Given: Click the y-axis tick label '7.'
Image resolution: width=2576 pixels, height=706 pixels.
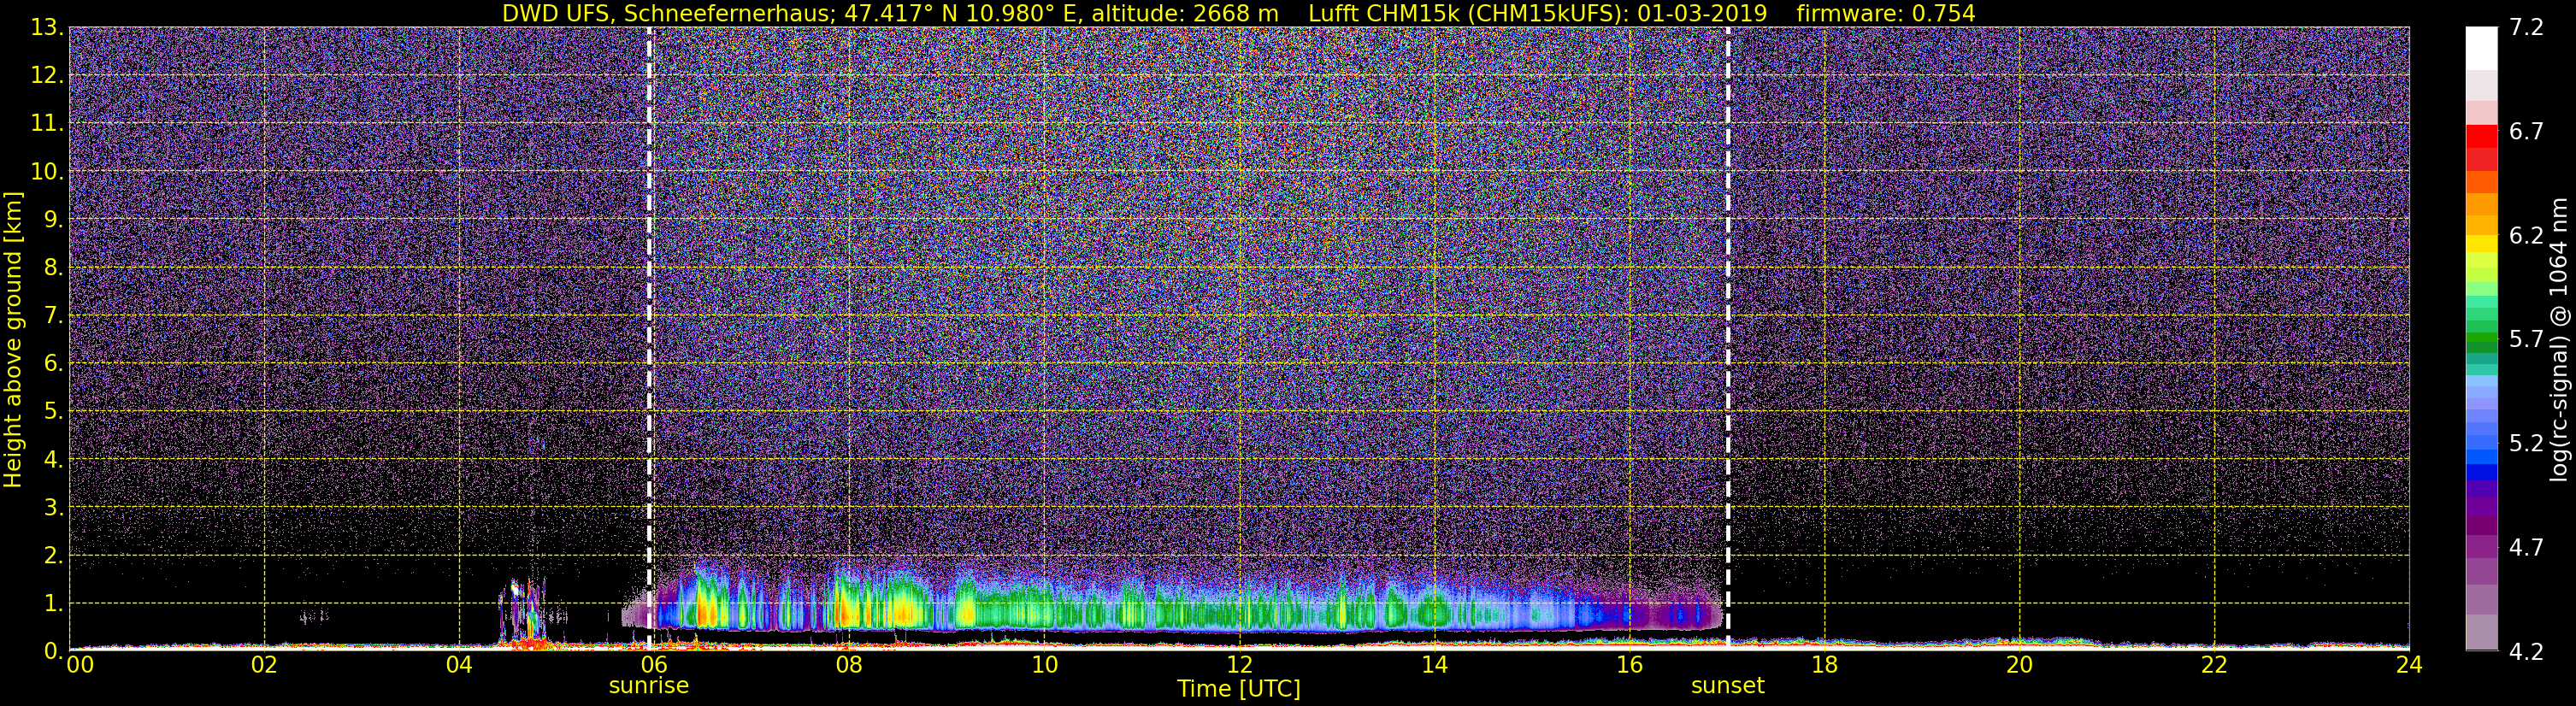Looking at the screenshot, I should tap(54, 316).
